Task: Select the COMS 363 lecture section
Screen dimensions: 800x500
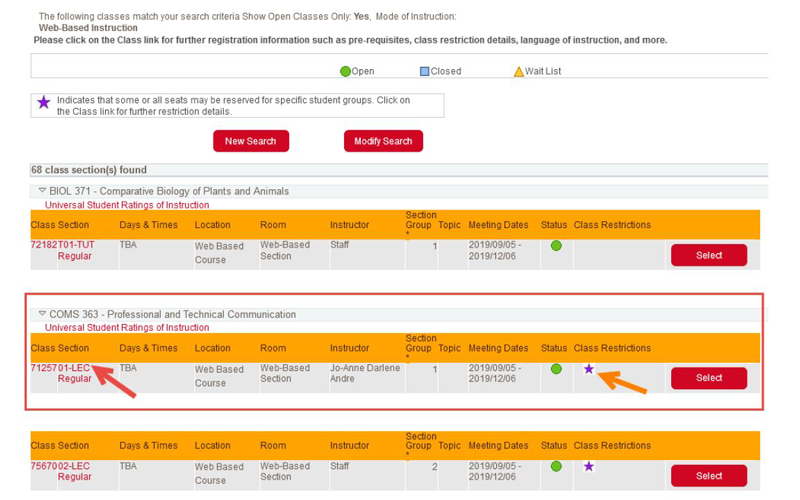Action: point(708,378)
